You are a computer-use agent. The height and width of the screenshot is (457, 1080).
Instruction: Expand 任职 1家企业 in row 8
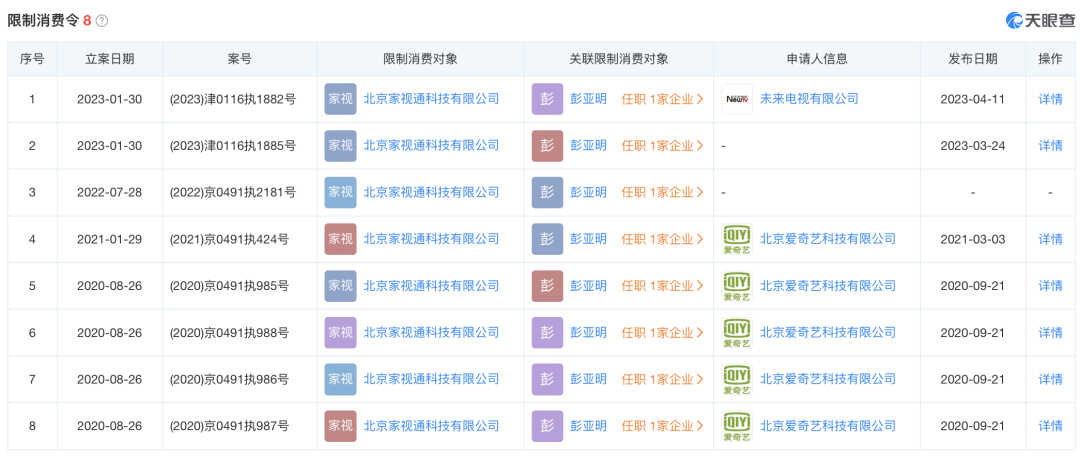coord(662,426)
